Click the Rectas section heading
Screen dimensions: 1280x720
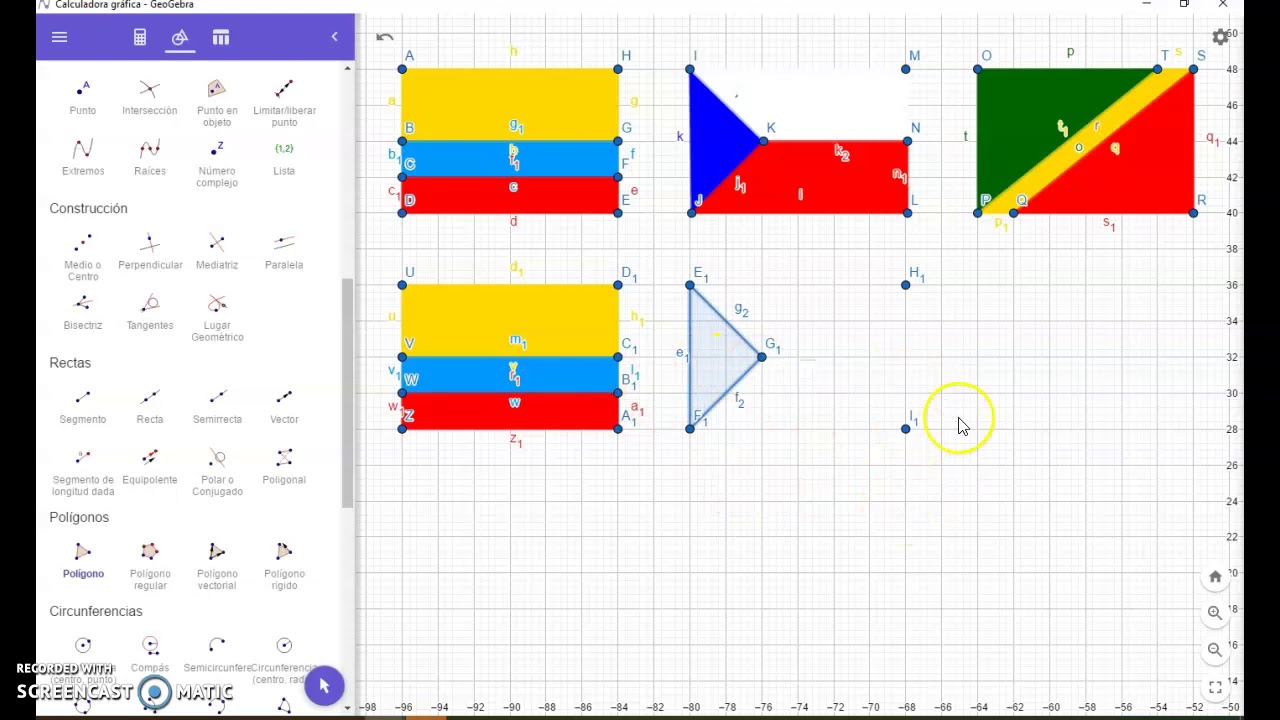(x=70, y=363)
